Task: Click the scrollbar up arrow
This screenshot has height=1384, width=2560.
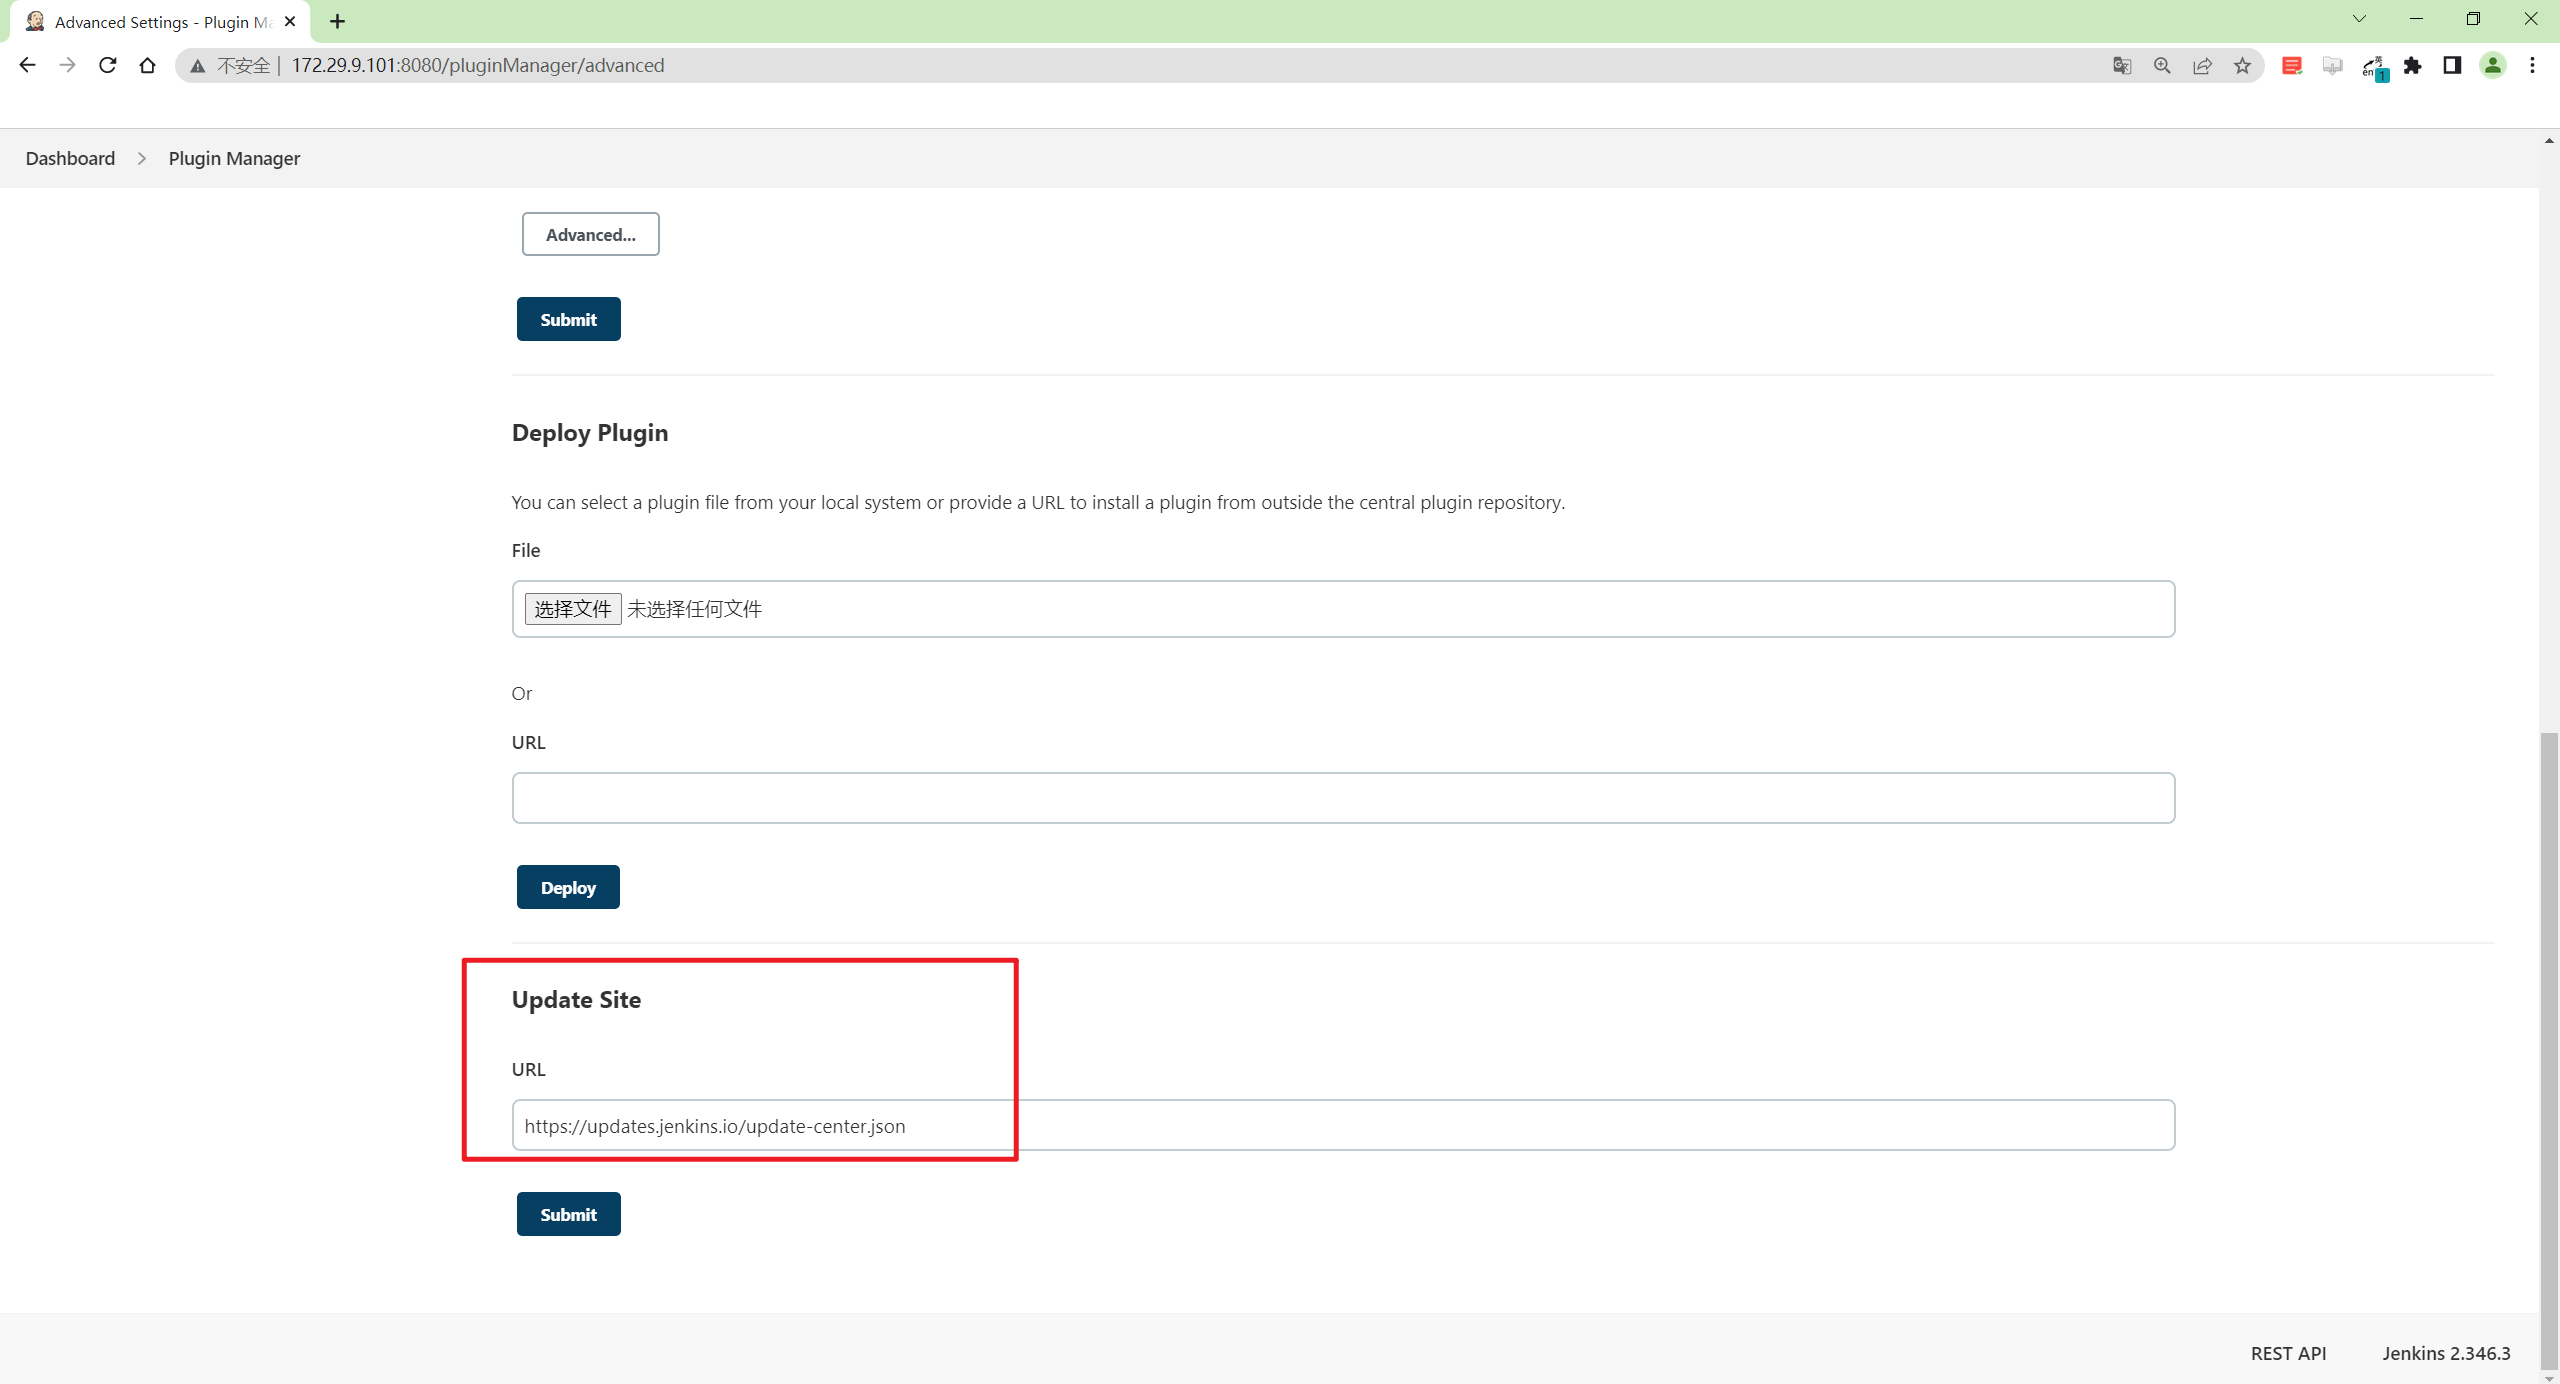Action: [x=2549, y=141]
